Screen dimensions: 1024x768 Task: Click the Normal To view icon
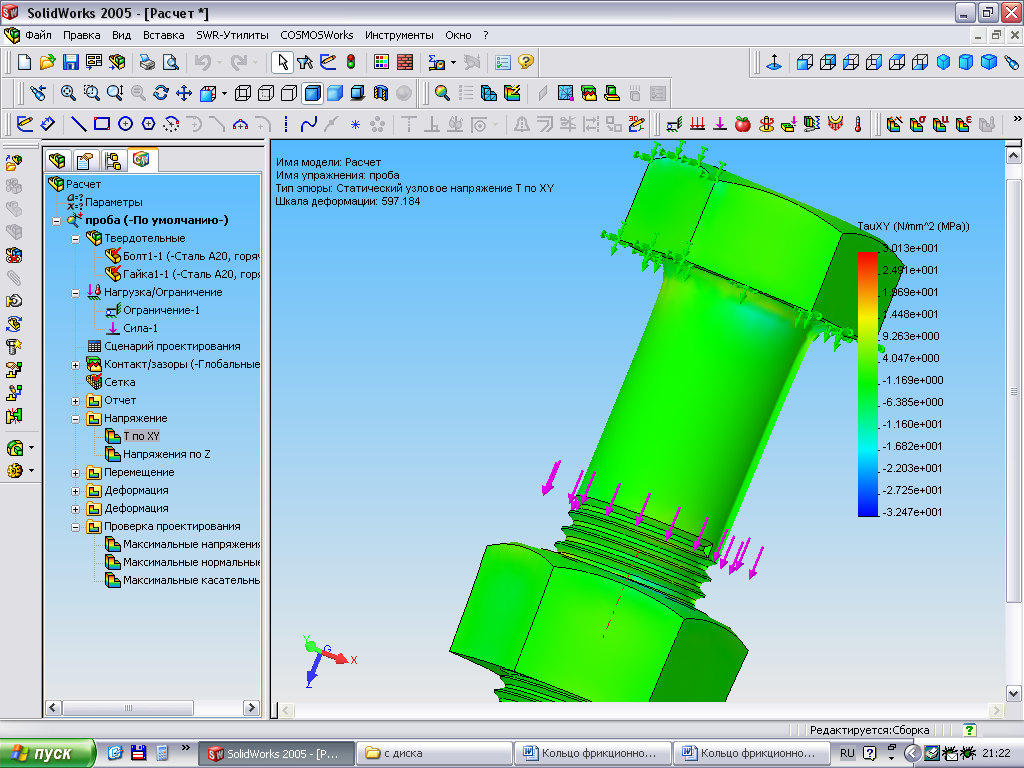point(774,62)
